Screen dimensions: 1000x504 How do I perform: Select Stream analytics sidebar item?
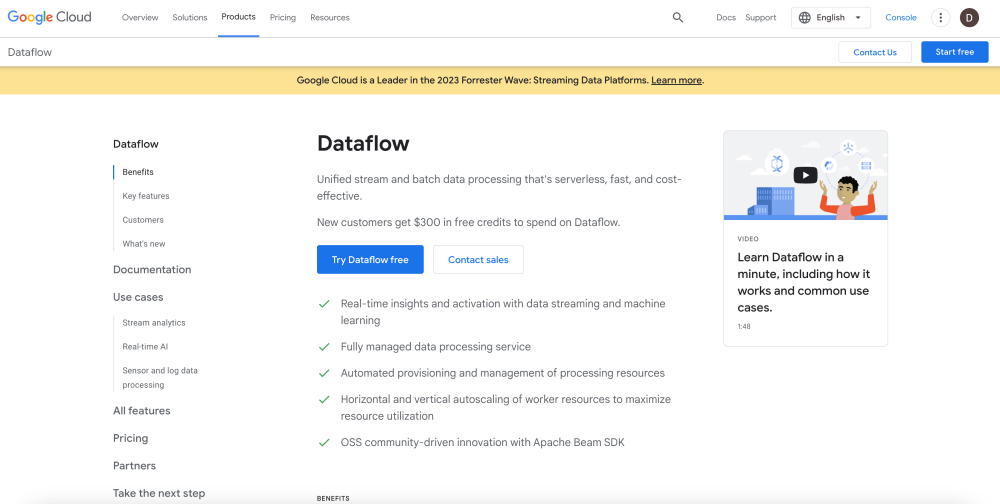(154, 323)
